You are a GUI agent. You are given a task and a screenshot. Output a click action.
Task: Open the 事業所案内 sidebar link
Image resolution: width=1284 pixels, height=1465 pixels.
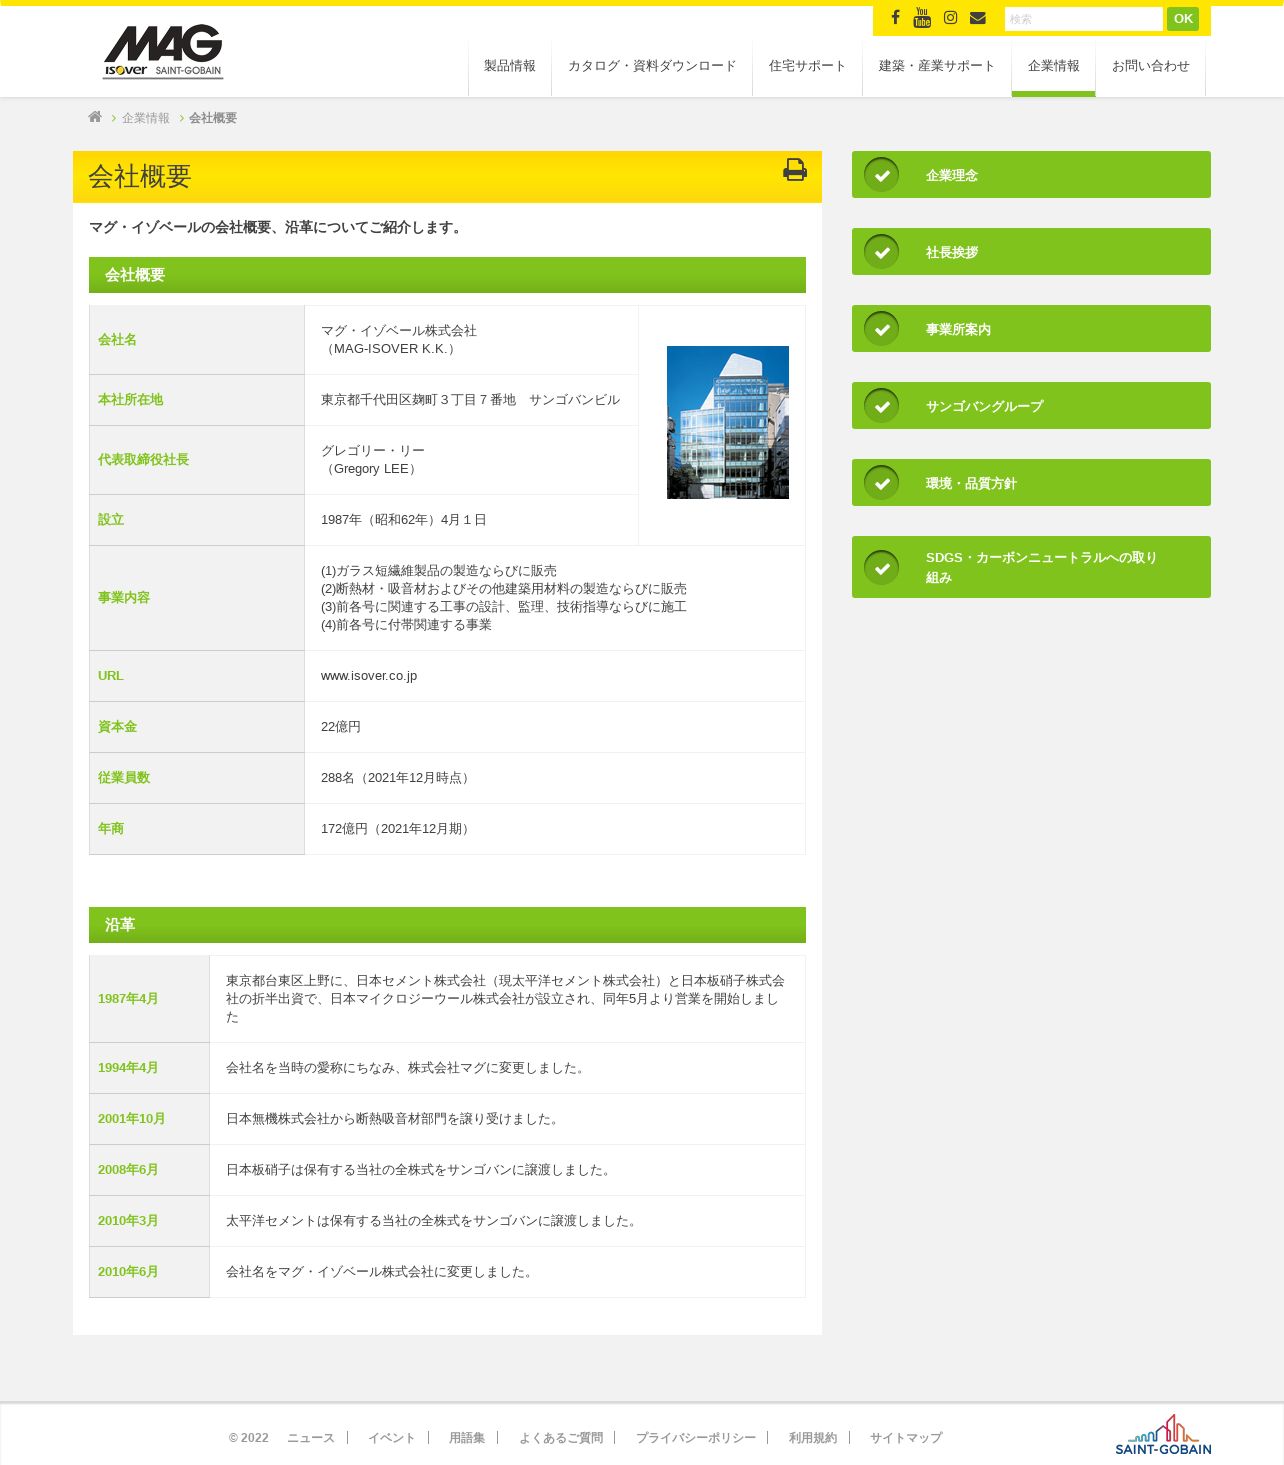pos(1031,329)
